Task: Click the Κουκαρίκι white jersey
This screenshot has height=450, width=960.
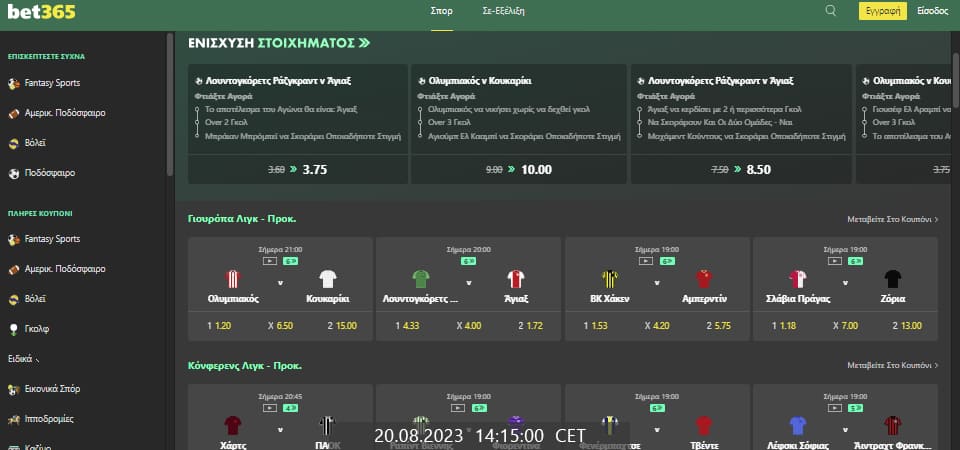Action: tap(328, 279)
